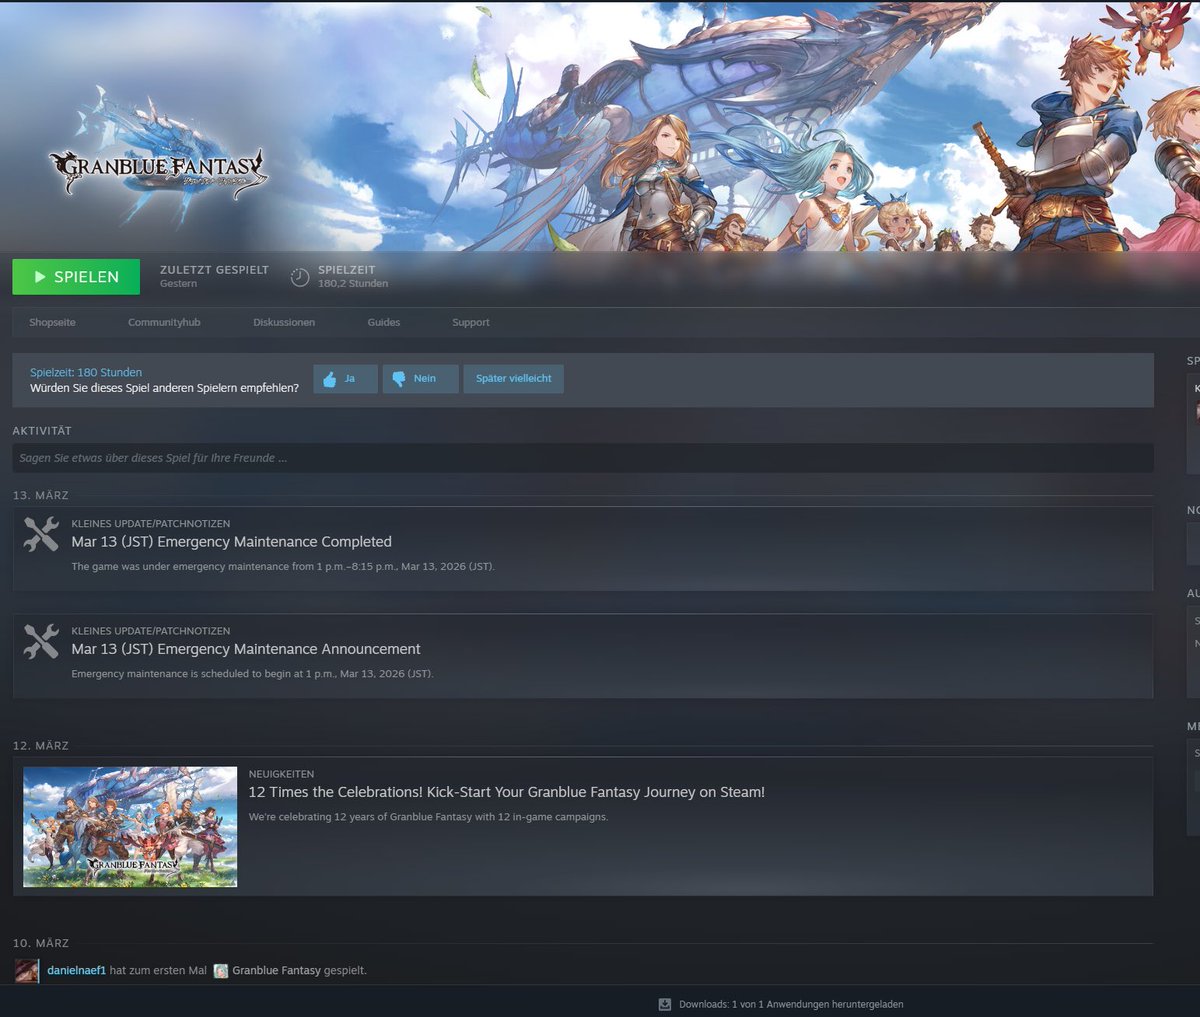This screenshot has height=1017, width=1200.
Task: Click the Später vielleicht button
Action: tap(513, 379)
